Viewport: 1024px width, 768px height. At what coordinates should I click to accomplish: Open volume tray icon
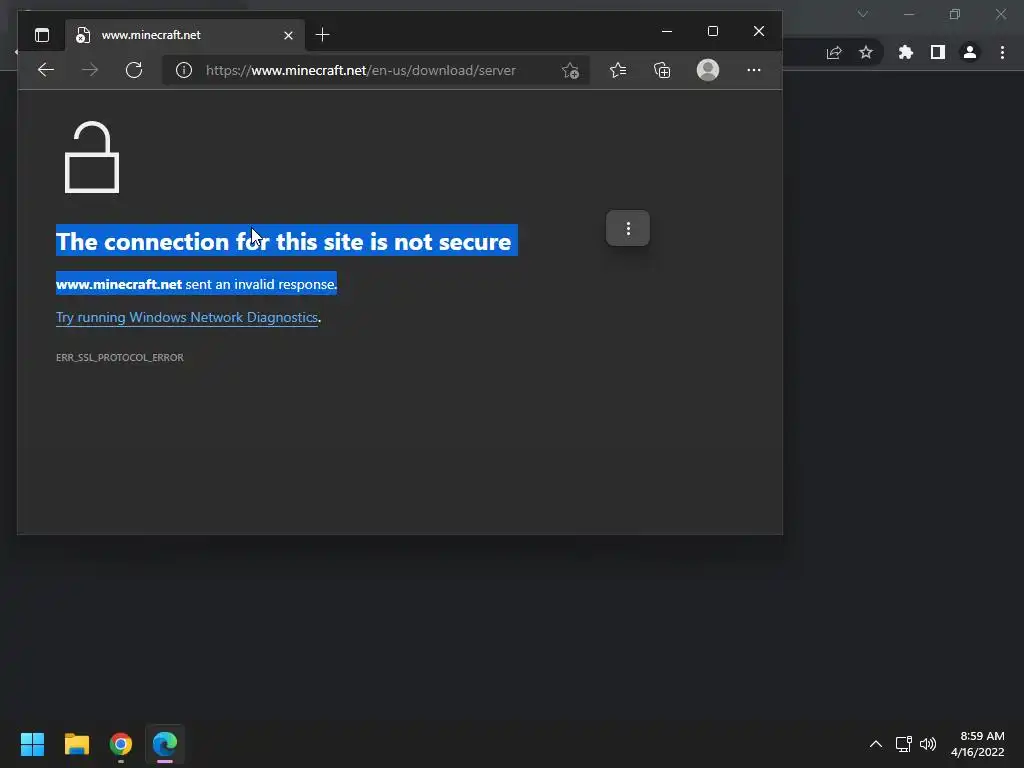[928, 744]
